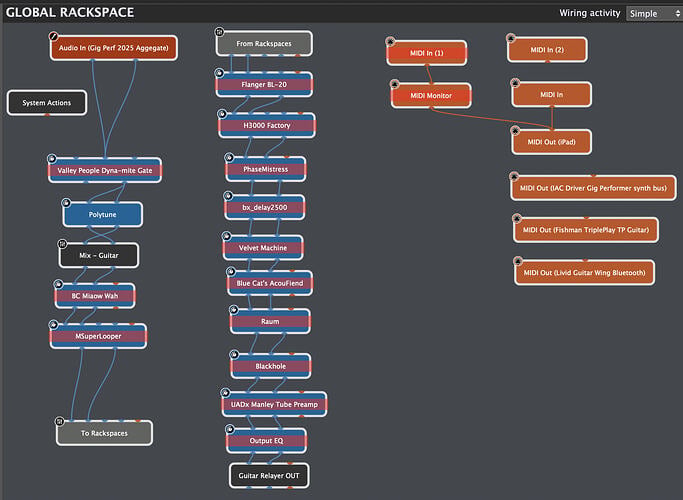Click the badge icon on From Rackspaces block
The width and height of the screenshot is (683, 500).
[219, 31]
